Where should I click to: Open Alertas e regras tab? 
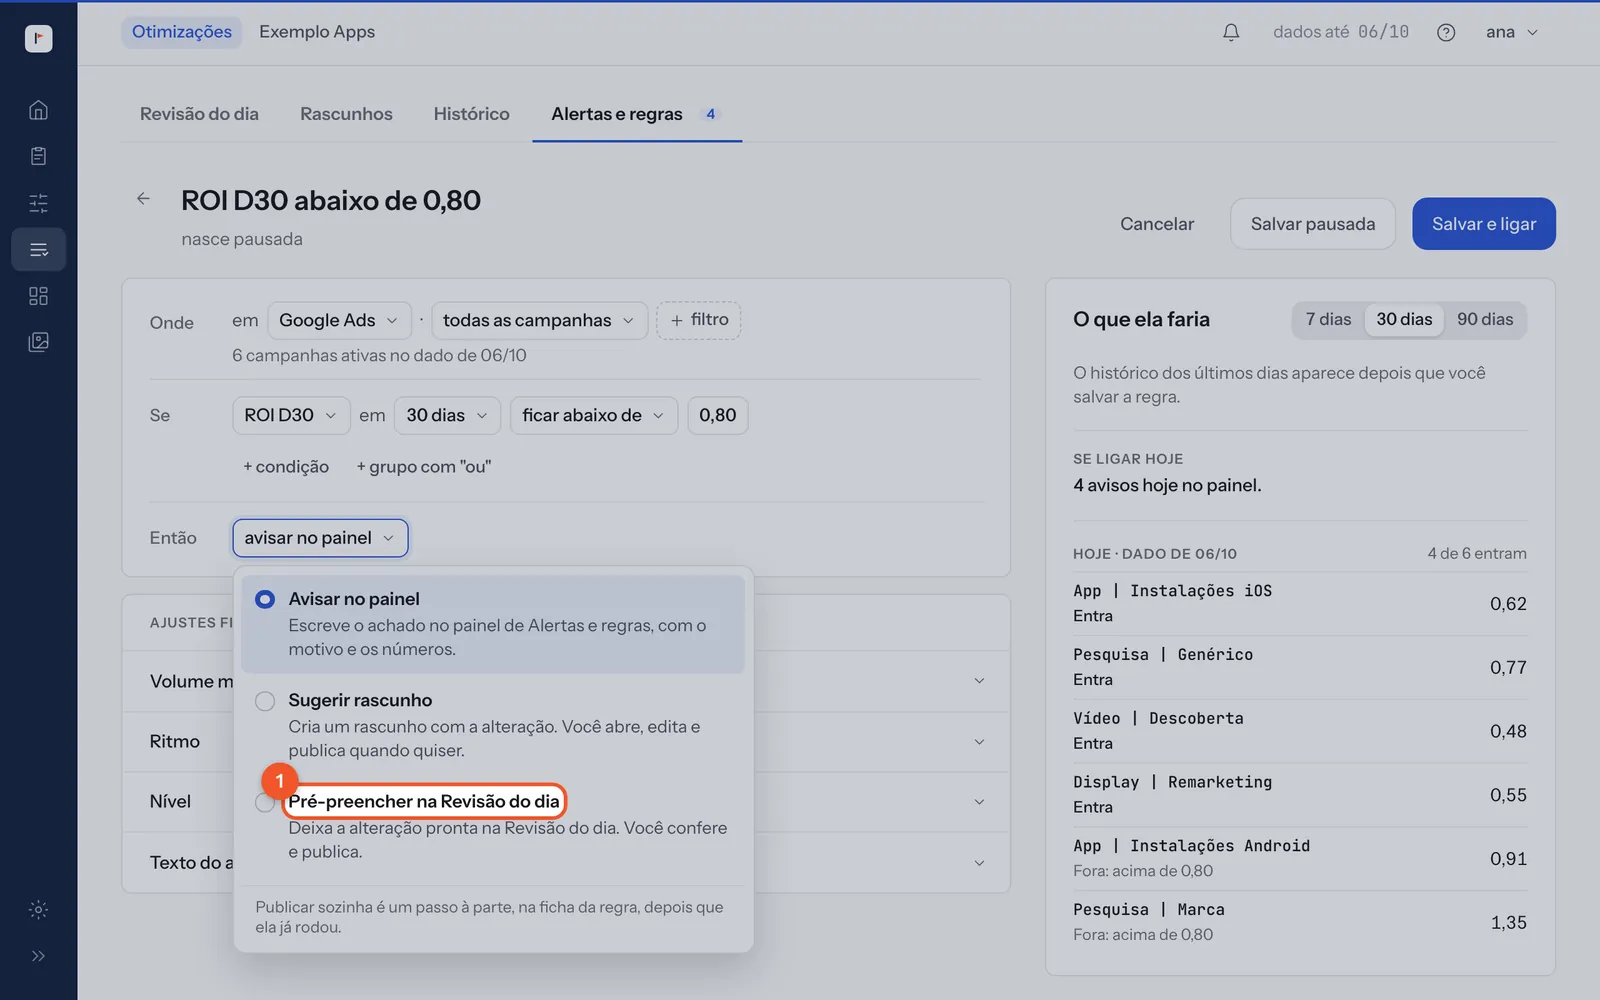[637, 114]
